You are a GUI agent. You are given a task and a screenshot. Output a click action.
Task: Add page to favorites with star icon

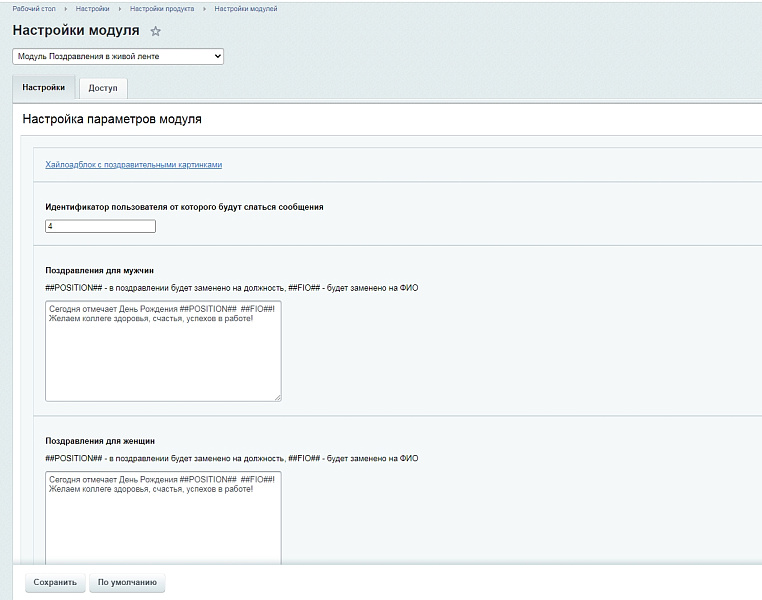(155, 32)
